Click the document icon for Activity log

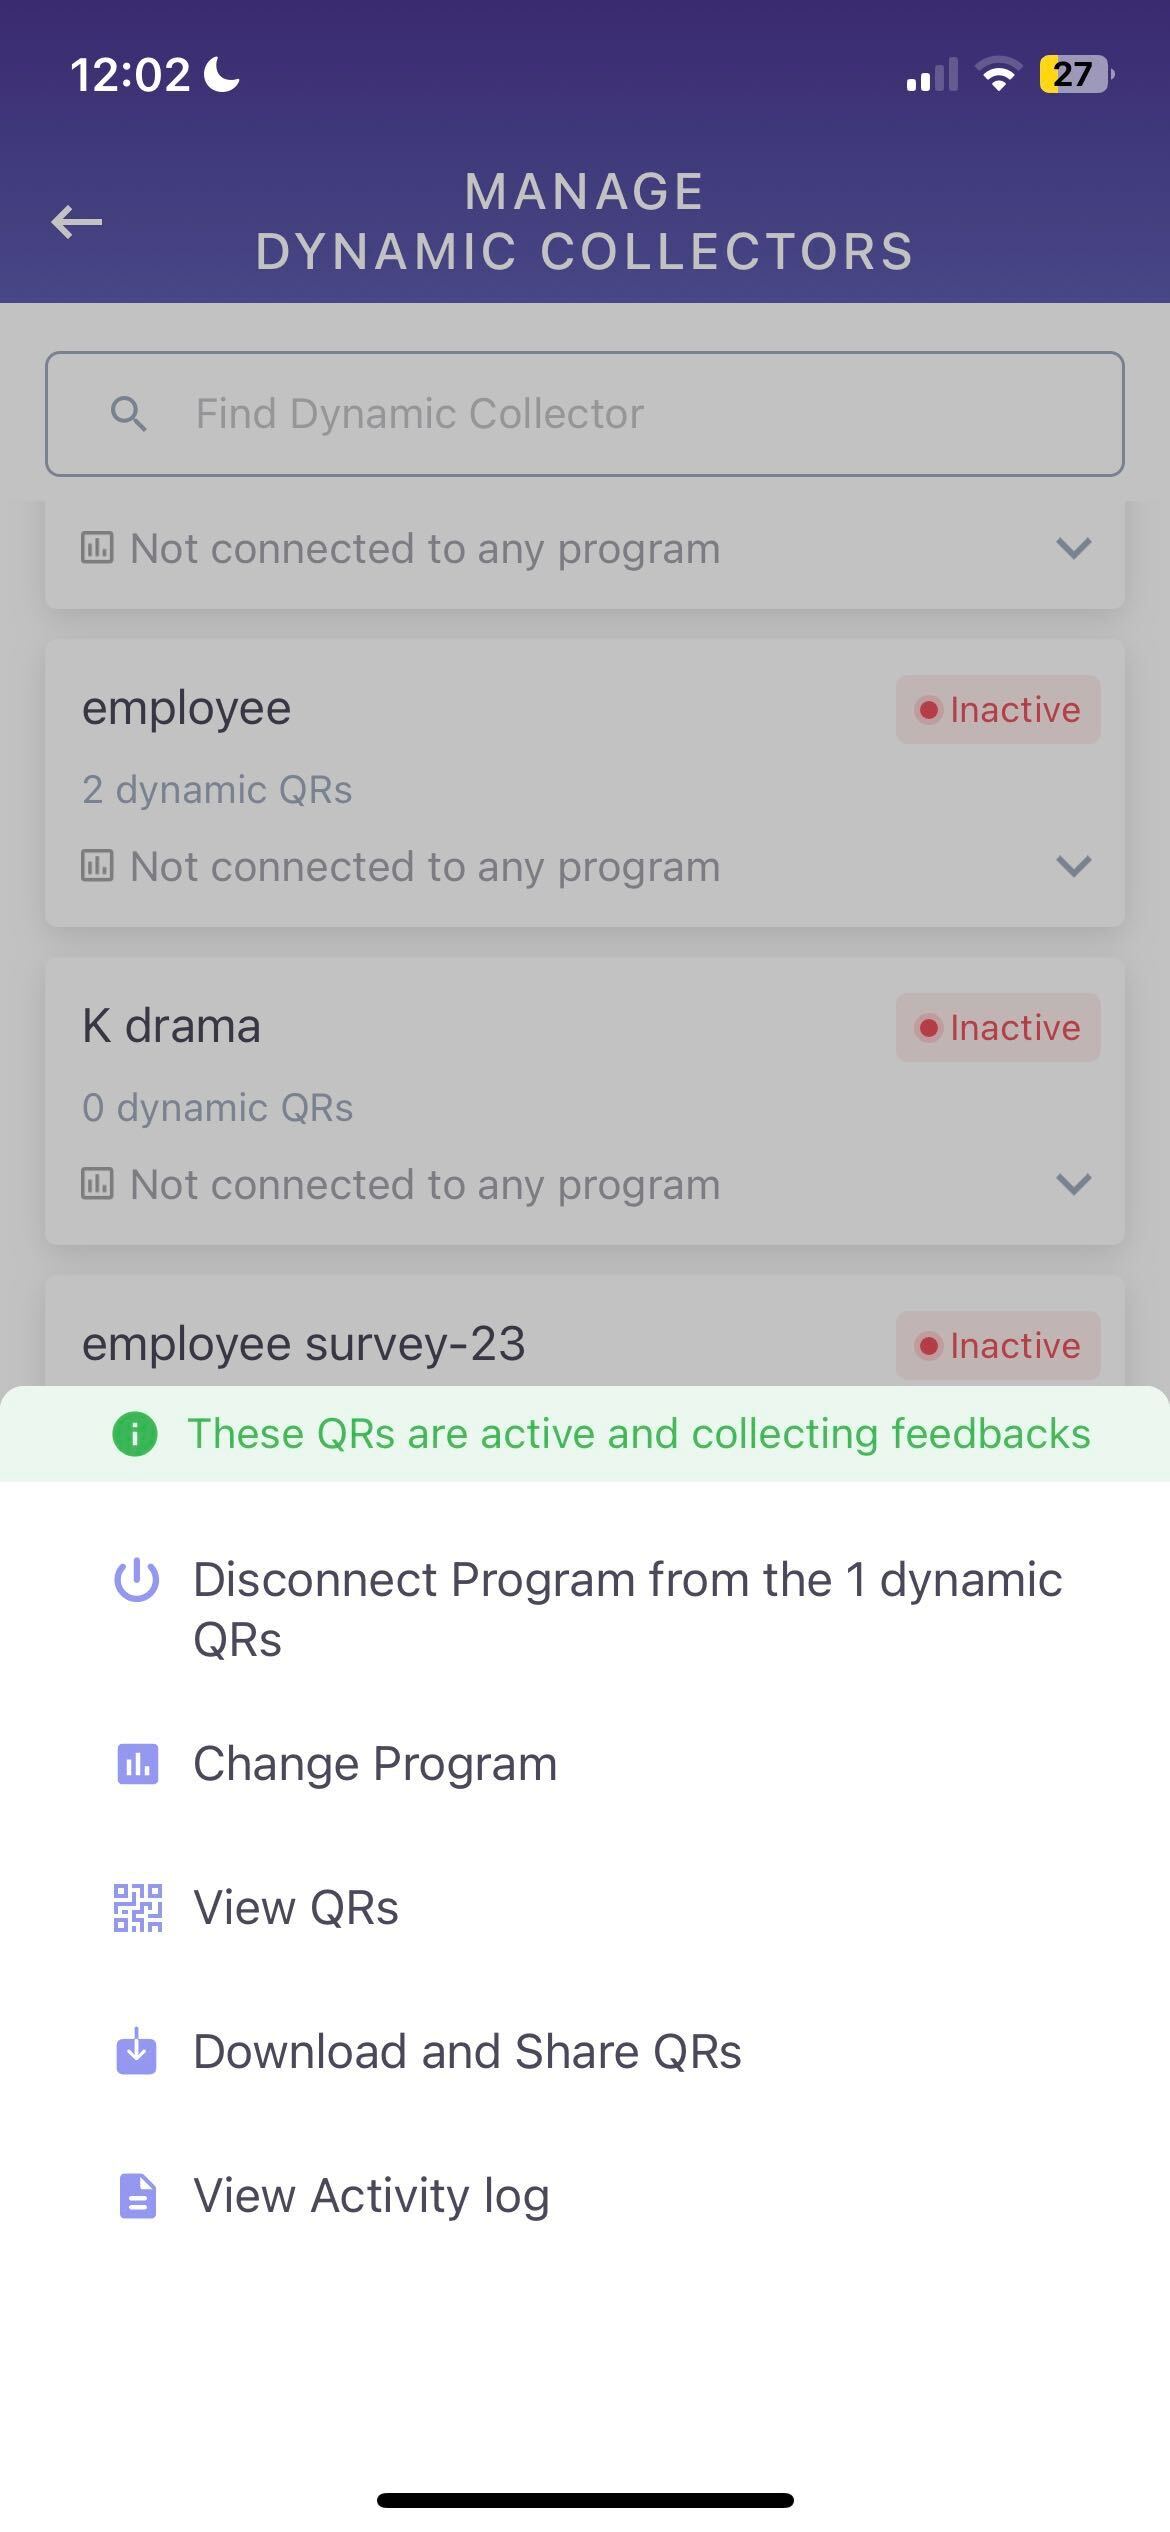[x=137, y=2196]
